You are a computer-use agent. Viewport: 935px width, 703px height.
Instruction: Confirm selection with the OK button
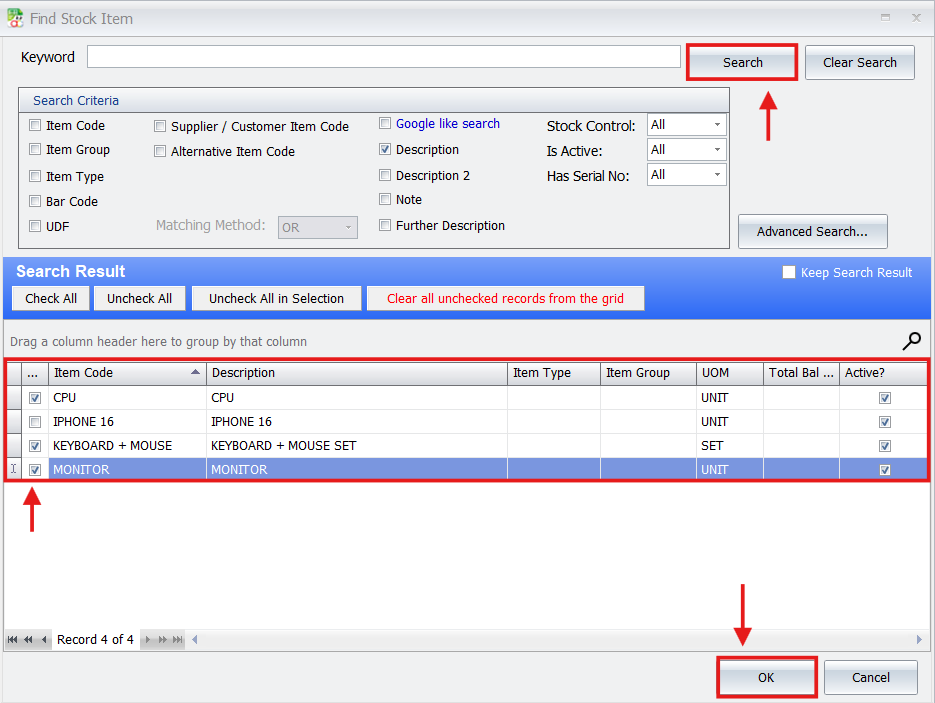pyautogui.click(x=766, y=677)
